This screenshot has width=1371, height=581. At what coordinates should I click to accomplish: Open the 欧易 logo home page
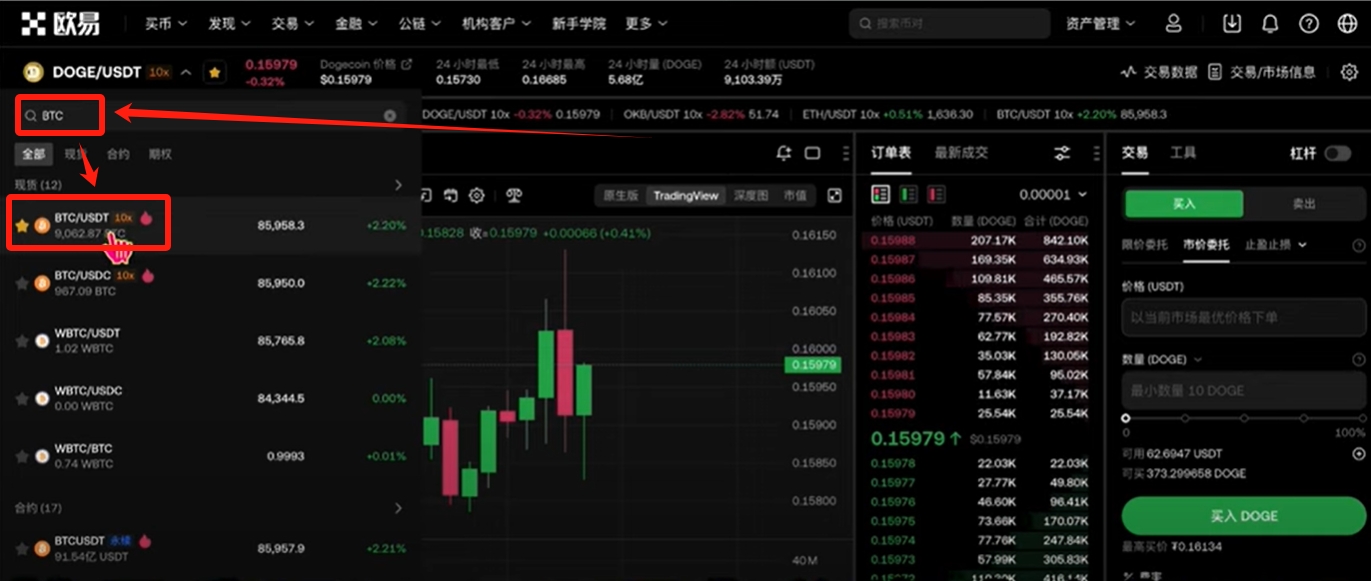[60, 23]
